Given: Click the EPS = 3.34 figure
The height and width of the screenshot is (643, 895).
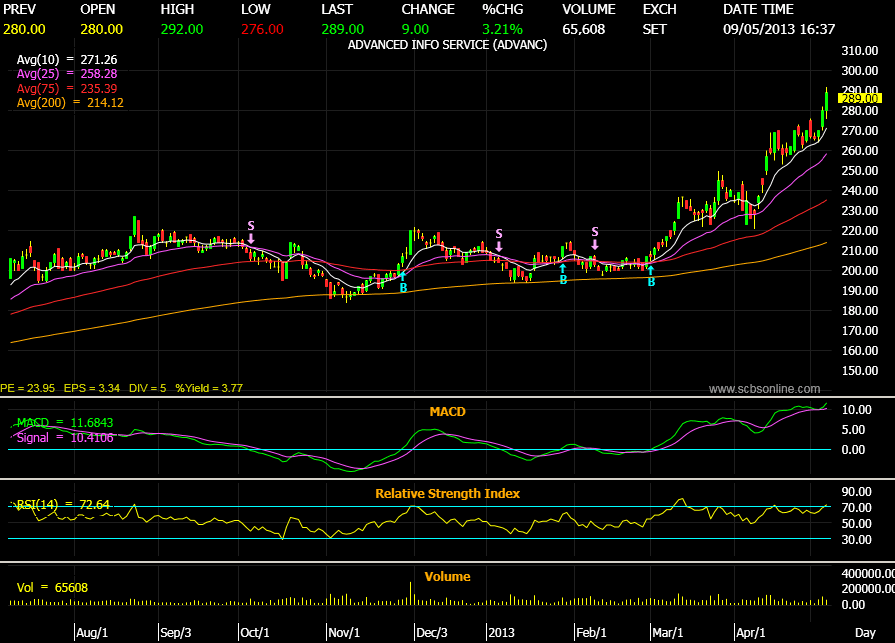Looking at the screenshot, I should click(92, 388).
